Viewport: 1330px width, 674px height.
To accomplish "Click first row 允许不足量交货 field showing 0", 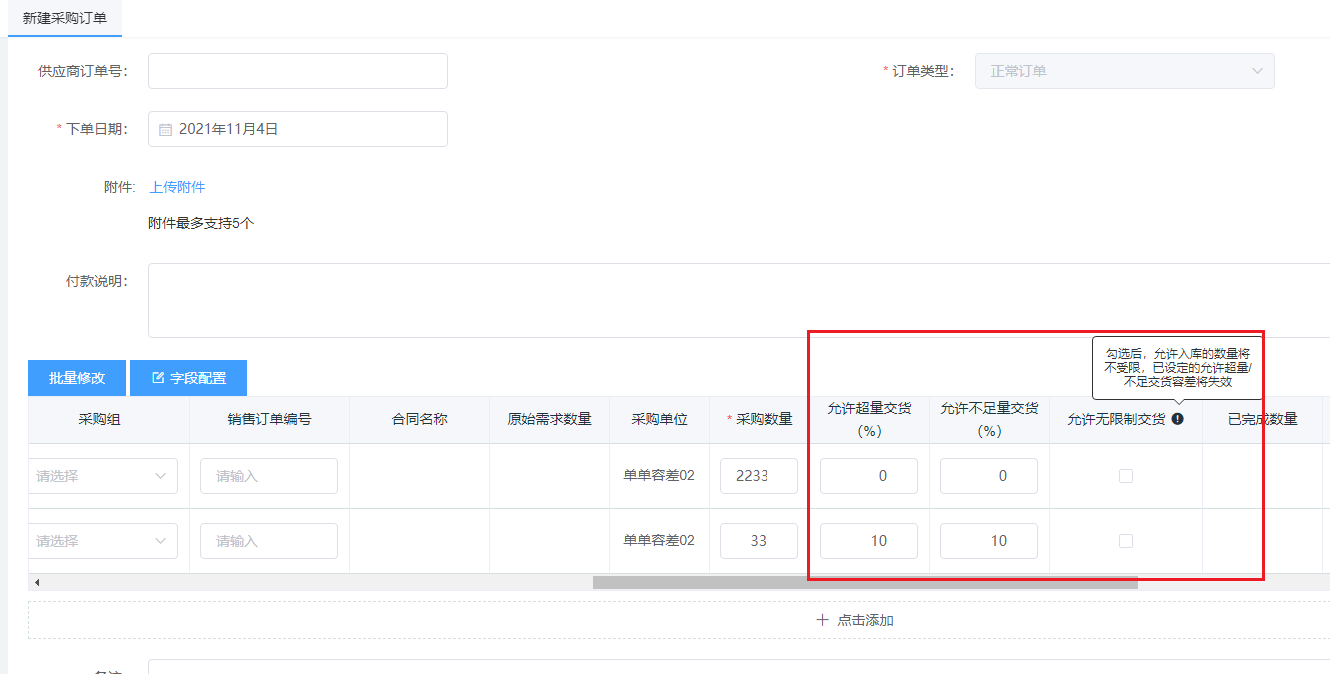I will point(988,476).
